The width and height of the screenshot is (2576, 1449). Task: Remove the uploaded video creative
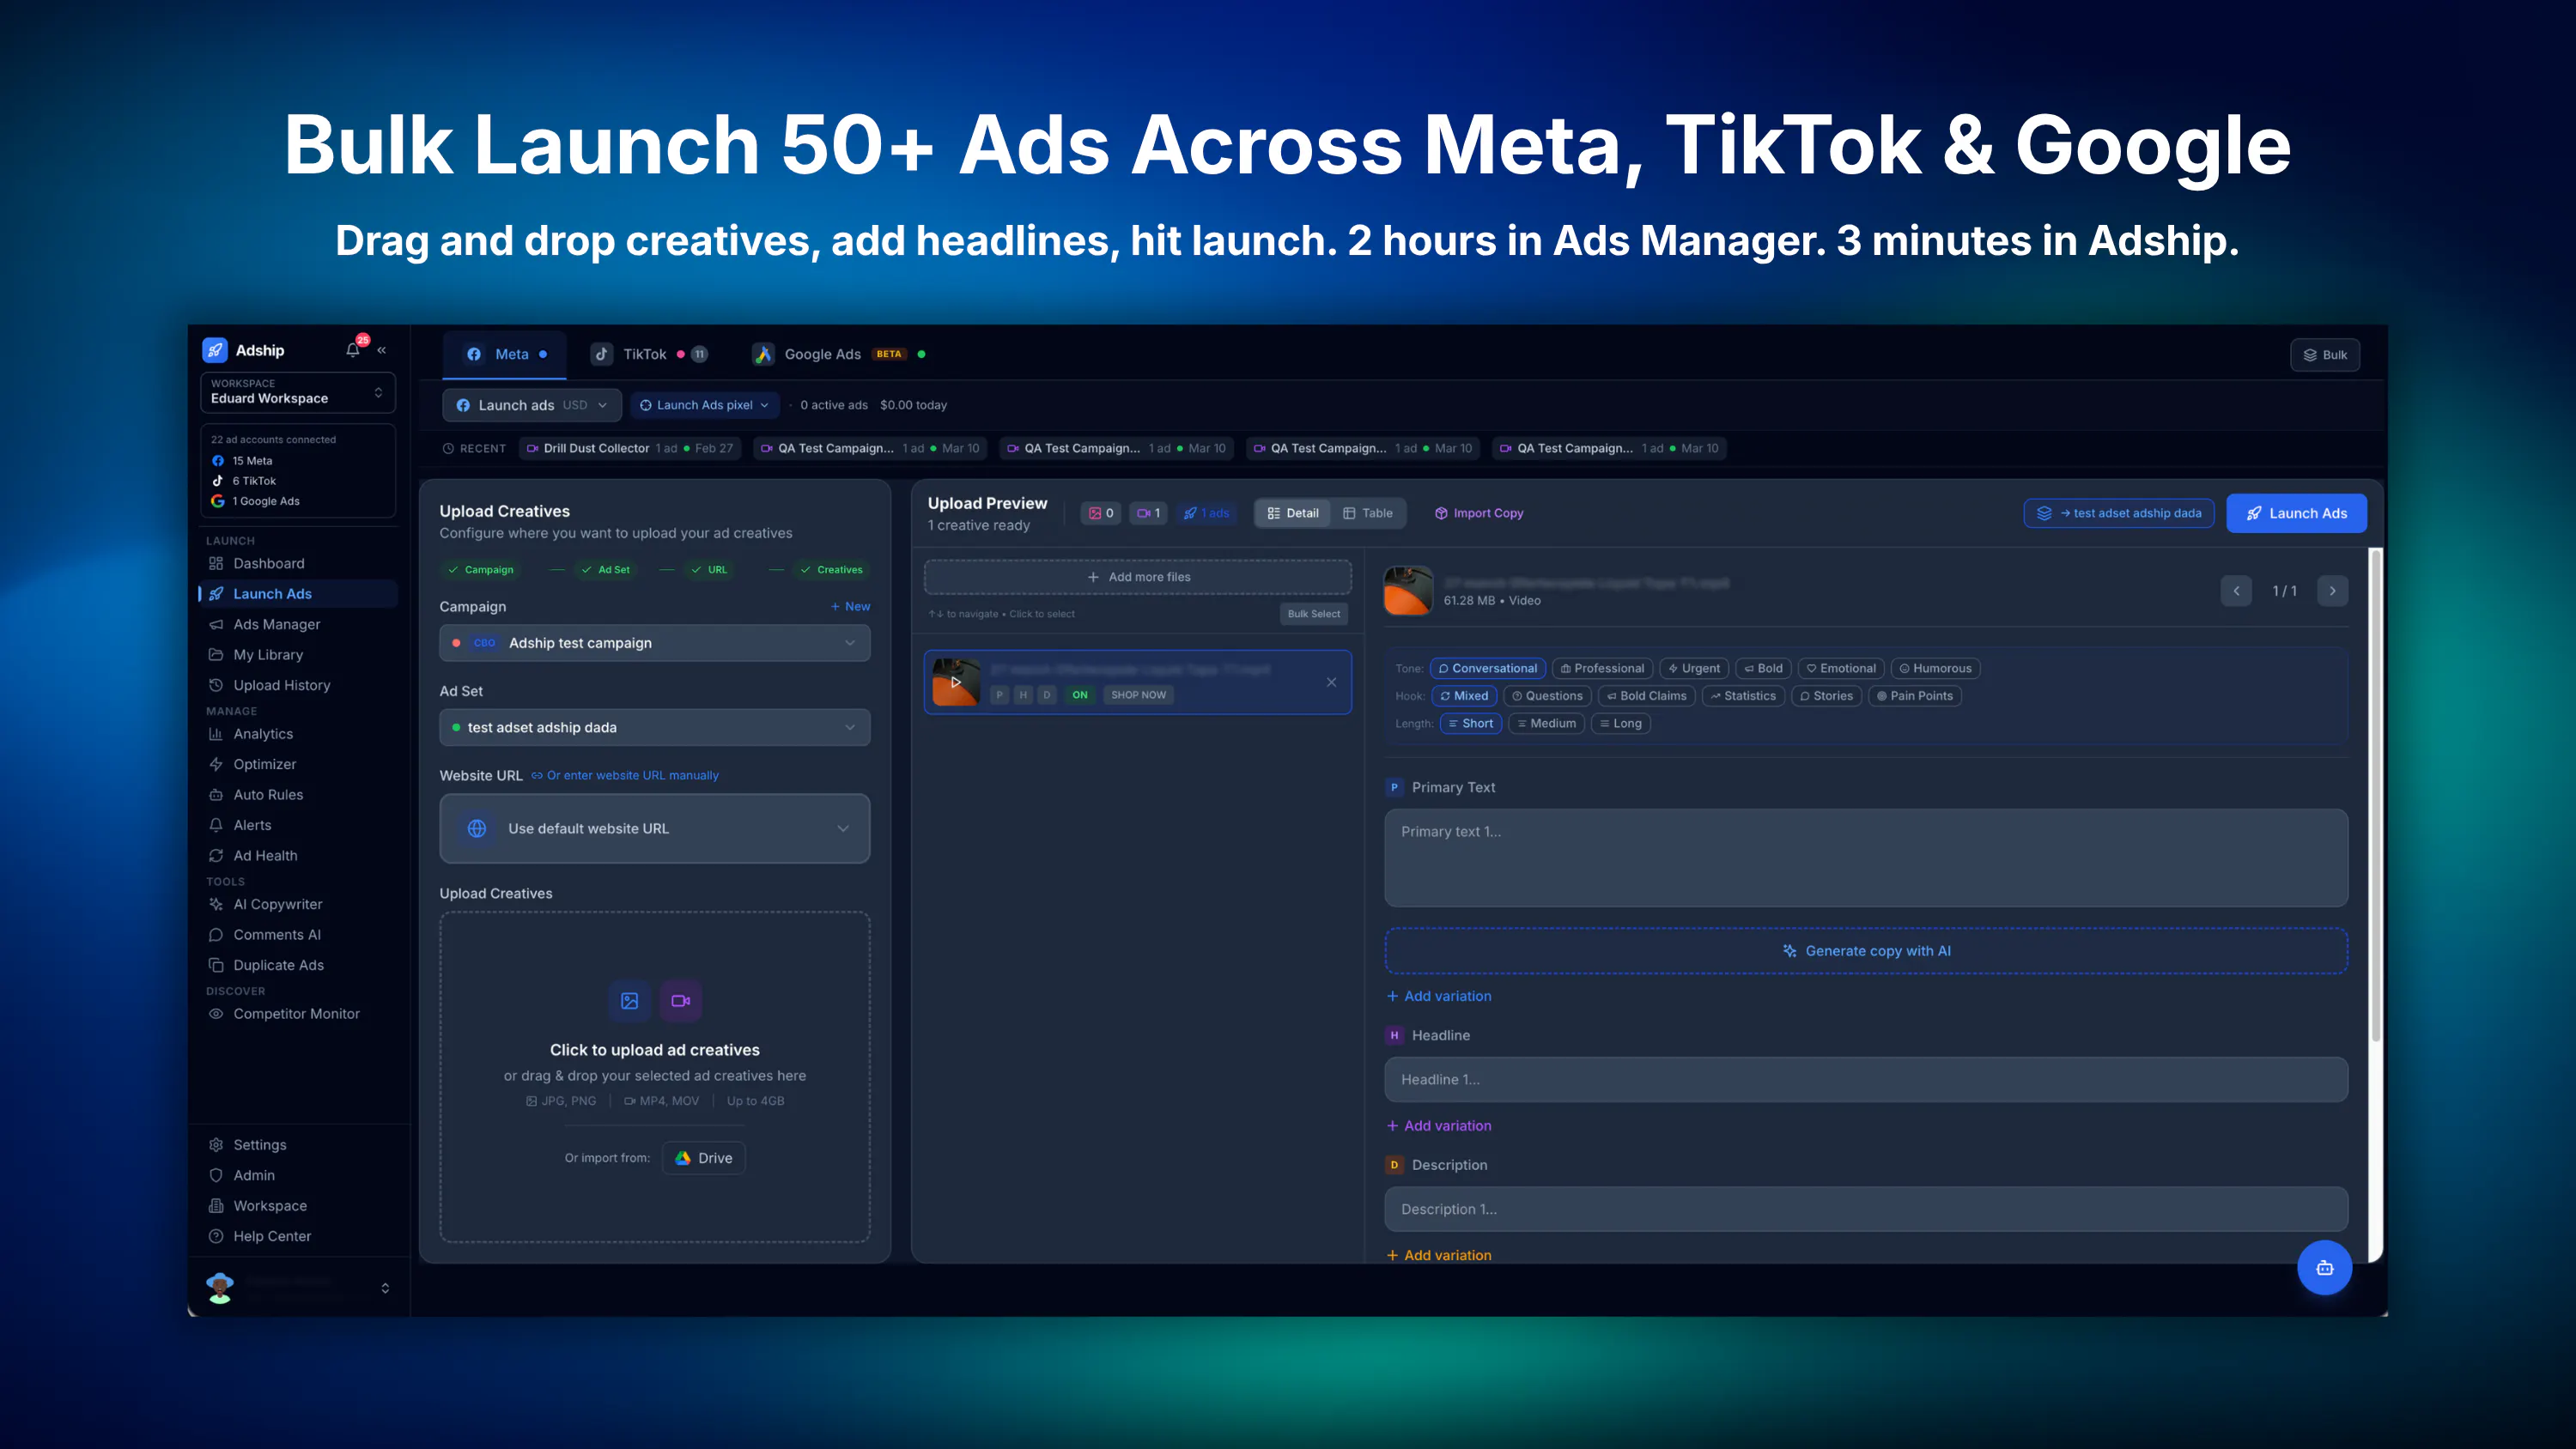coord(1332,682)
